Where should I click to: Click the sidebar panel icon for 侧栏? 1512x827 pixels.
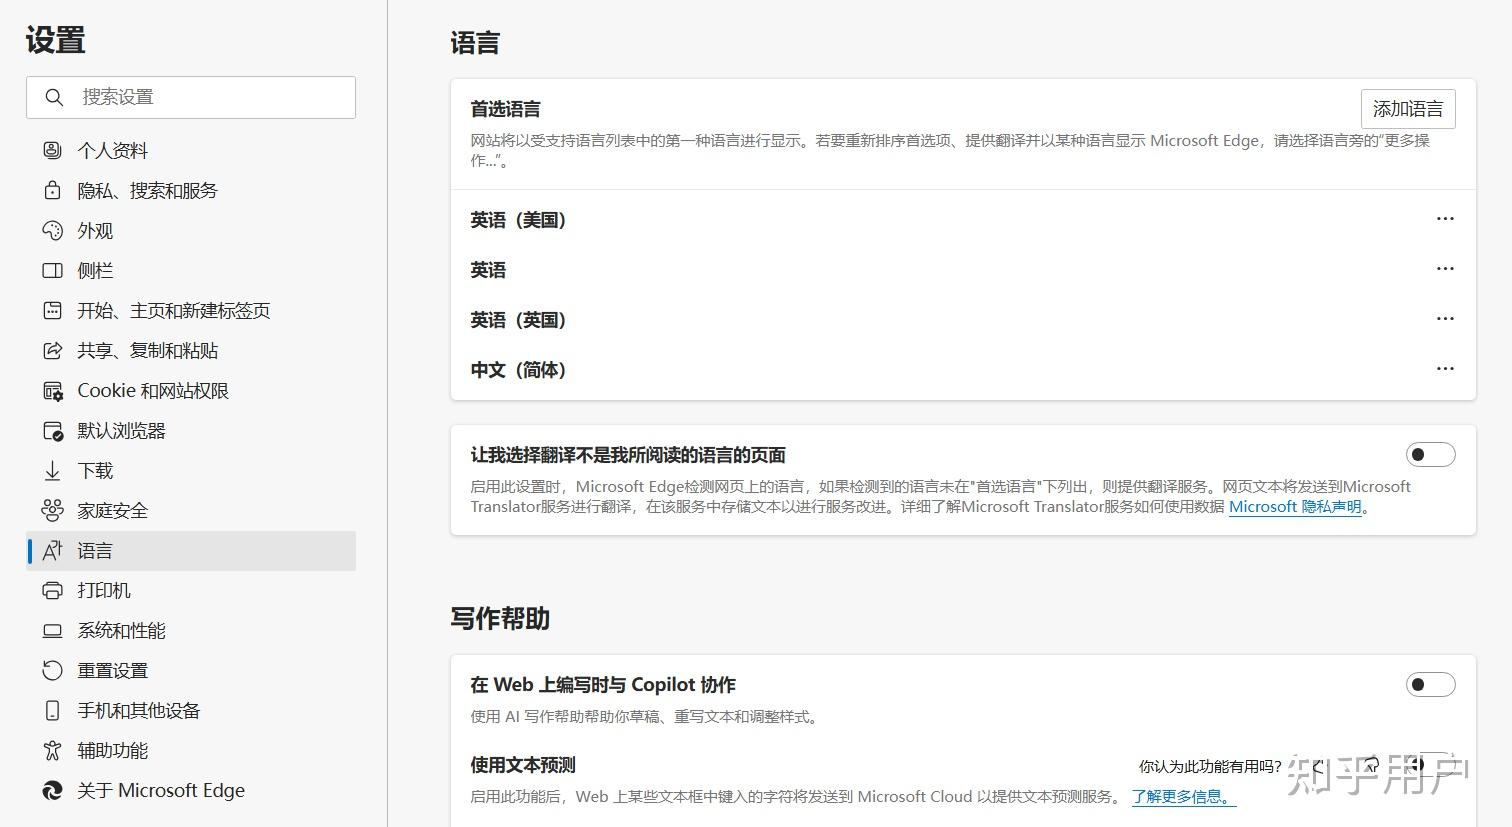click(x=52, y=270)
